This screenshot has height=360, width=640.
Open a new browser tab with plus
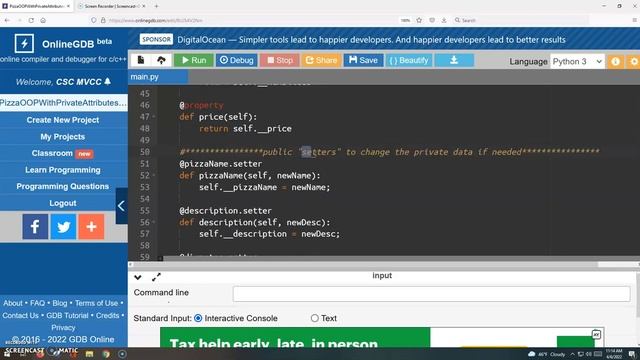tap(156, 6)
